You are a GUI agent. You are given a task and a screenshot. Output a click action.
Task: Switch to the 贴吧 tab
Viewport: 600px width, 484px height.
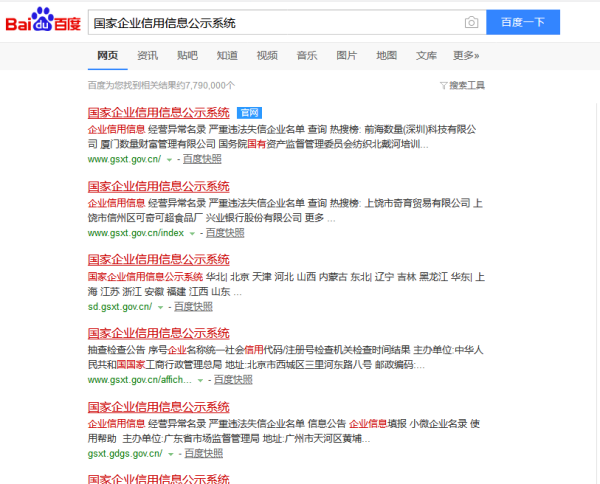[187, 55]
